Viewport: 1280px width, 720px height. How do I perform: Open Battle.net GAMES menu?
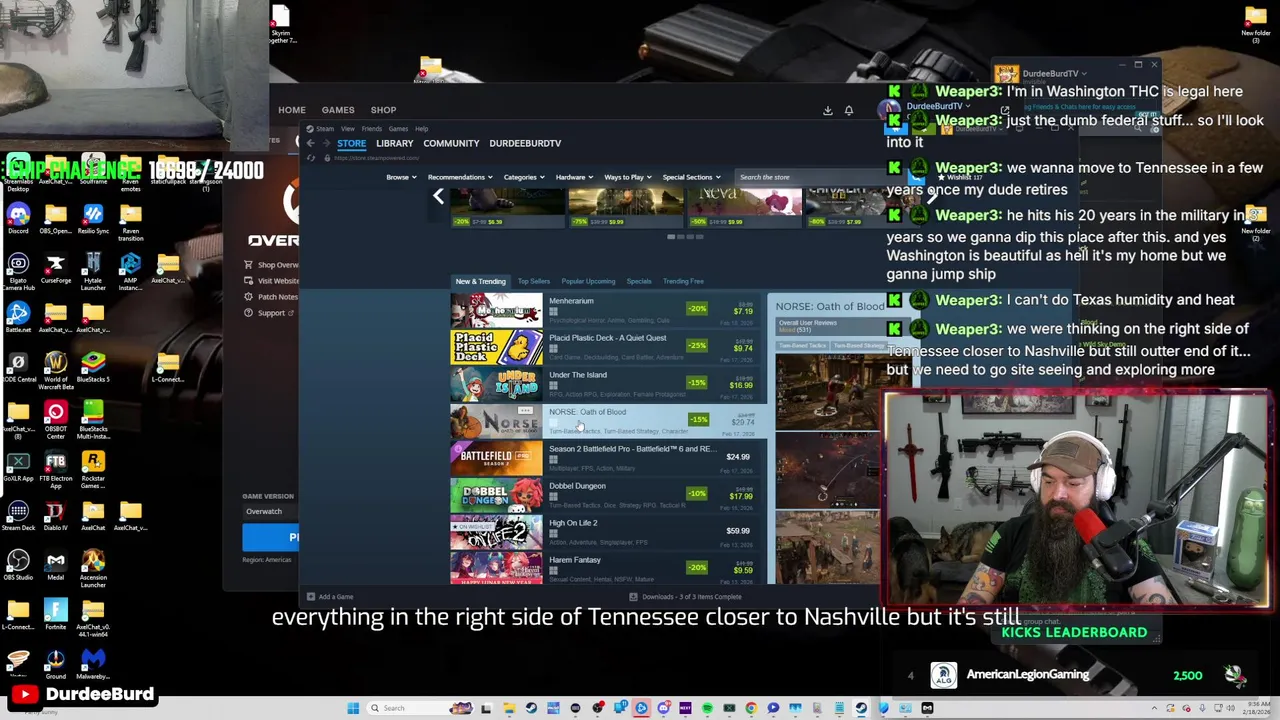[x=338, y=110]
